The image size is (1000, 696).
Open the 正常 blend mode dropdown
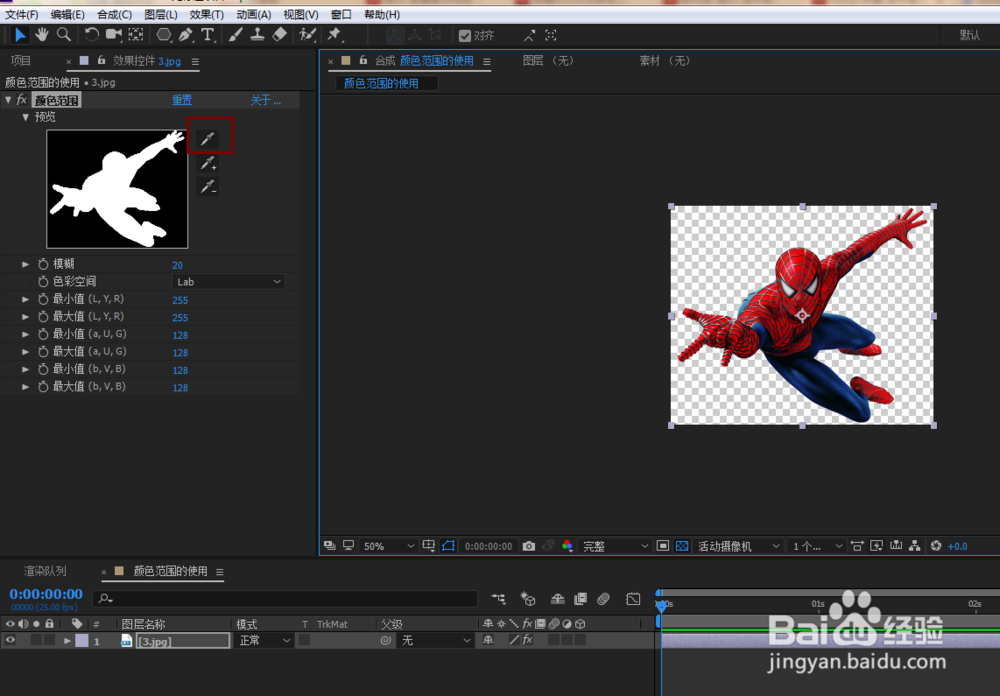point(265,640)
